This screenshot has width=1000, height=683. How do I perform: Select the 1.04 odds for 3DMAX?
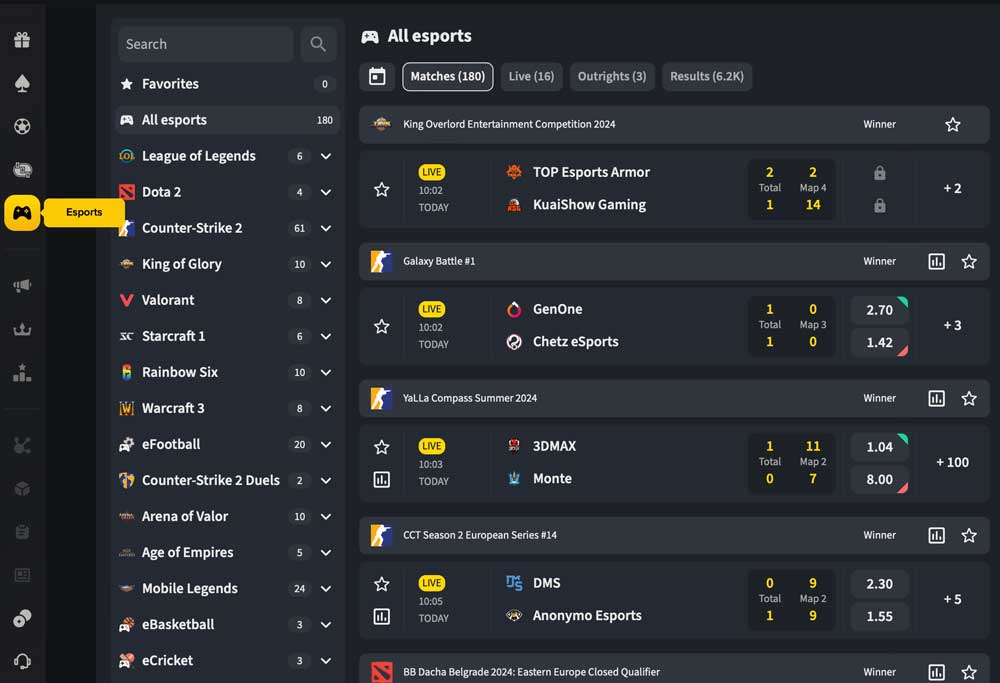click(x=879, y=446)
